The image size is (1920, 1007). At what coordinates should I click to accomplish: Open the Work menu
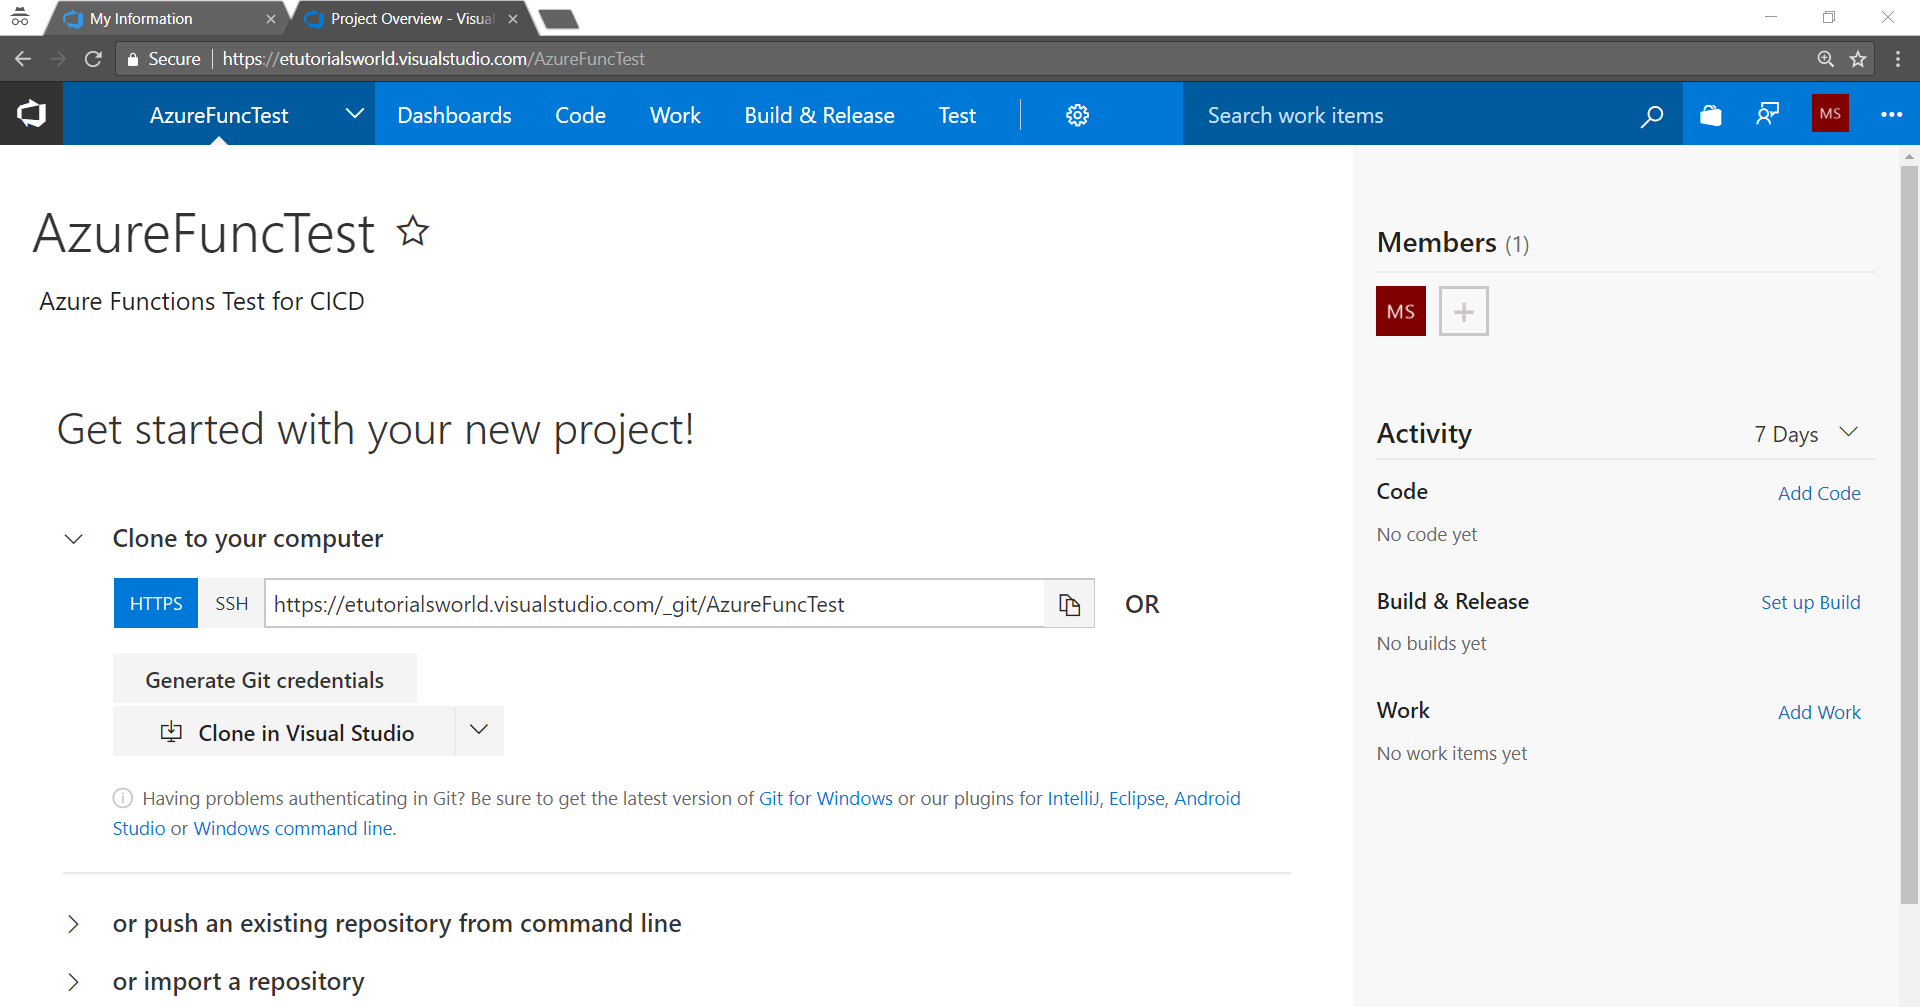tap(676, 115)
